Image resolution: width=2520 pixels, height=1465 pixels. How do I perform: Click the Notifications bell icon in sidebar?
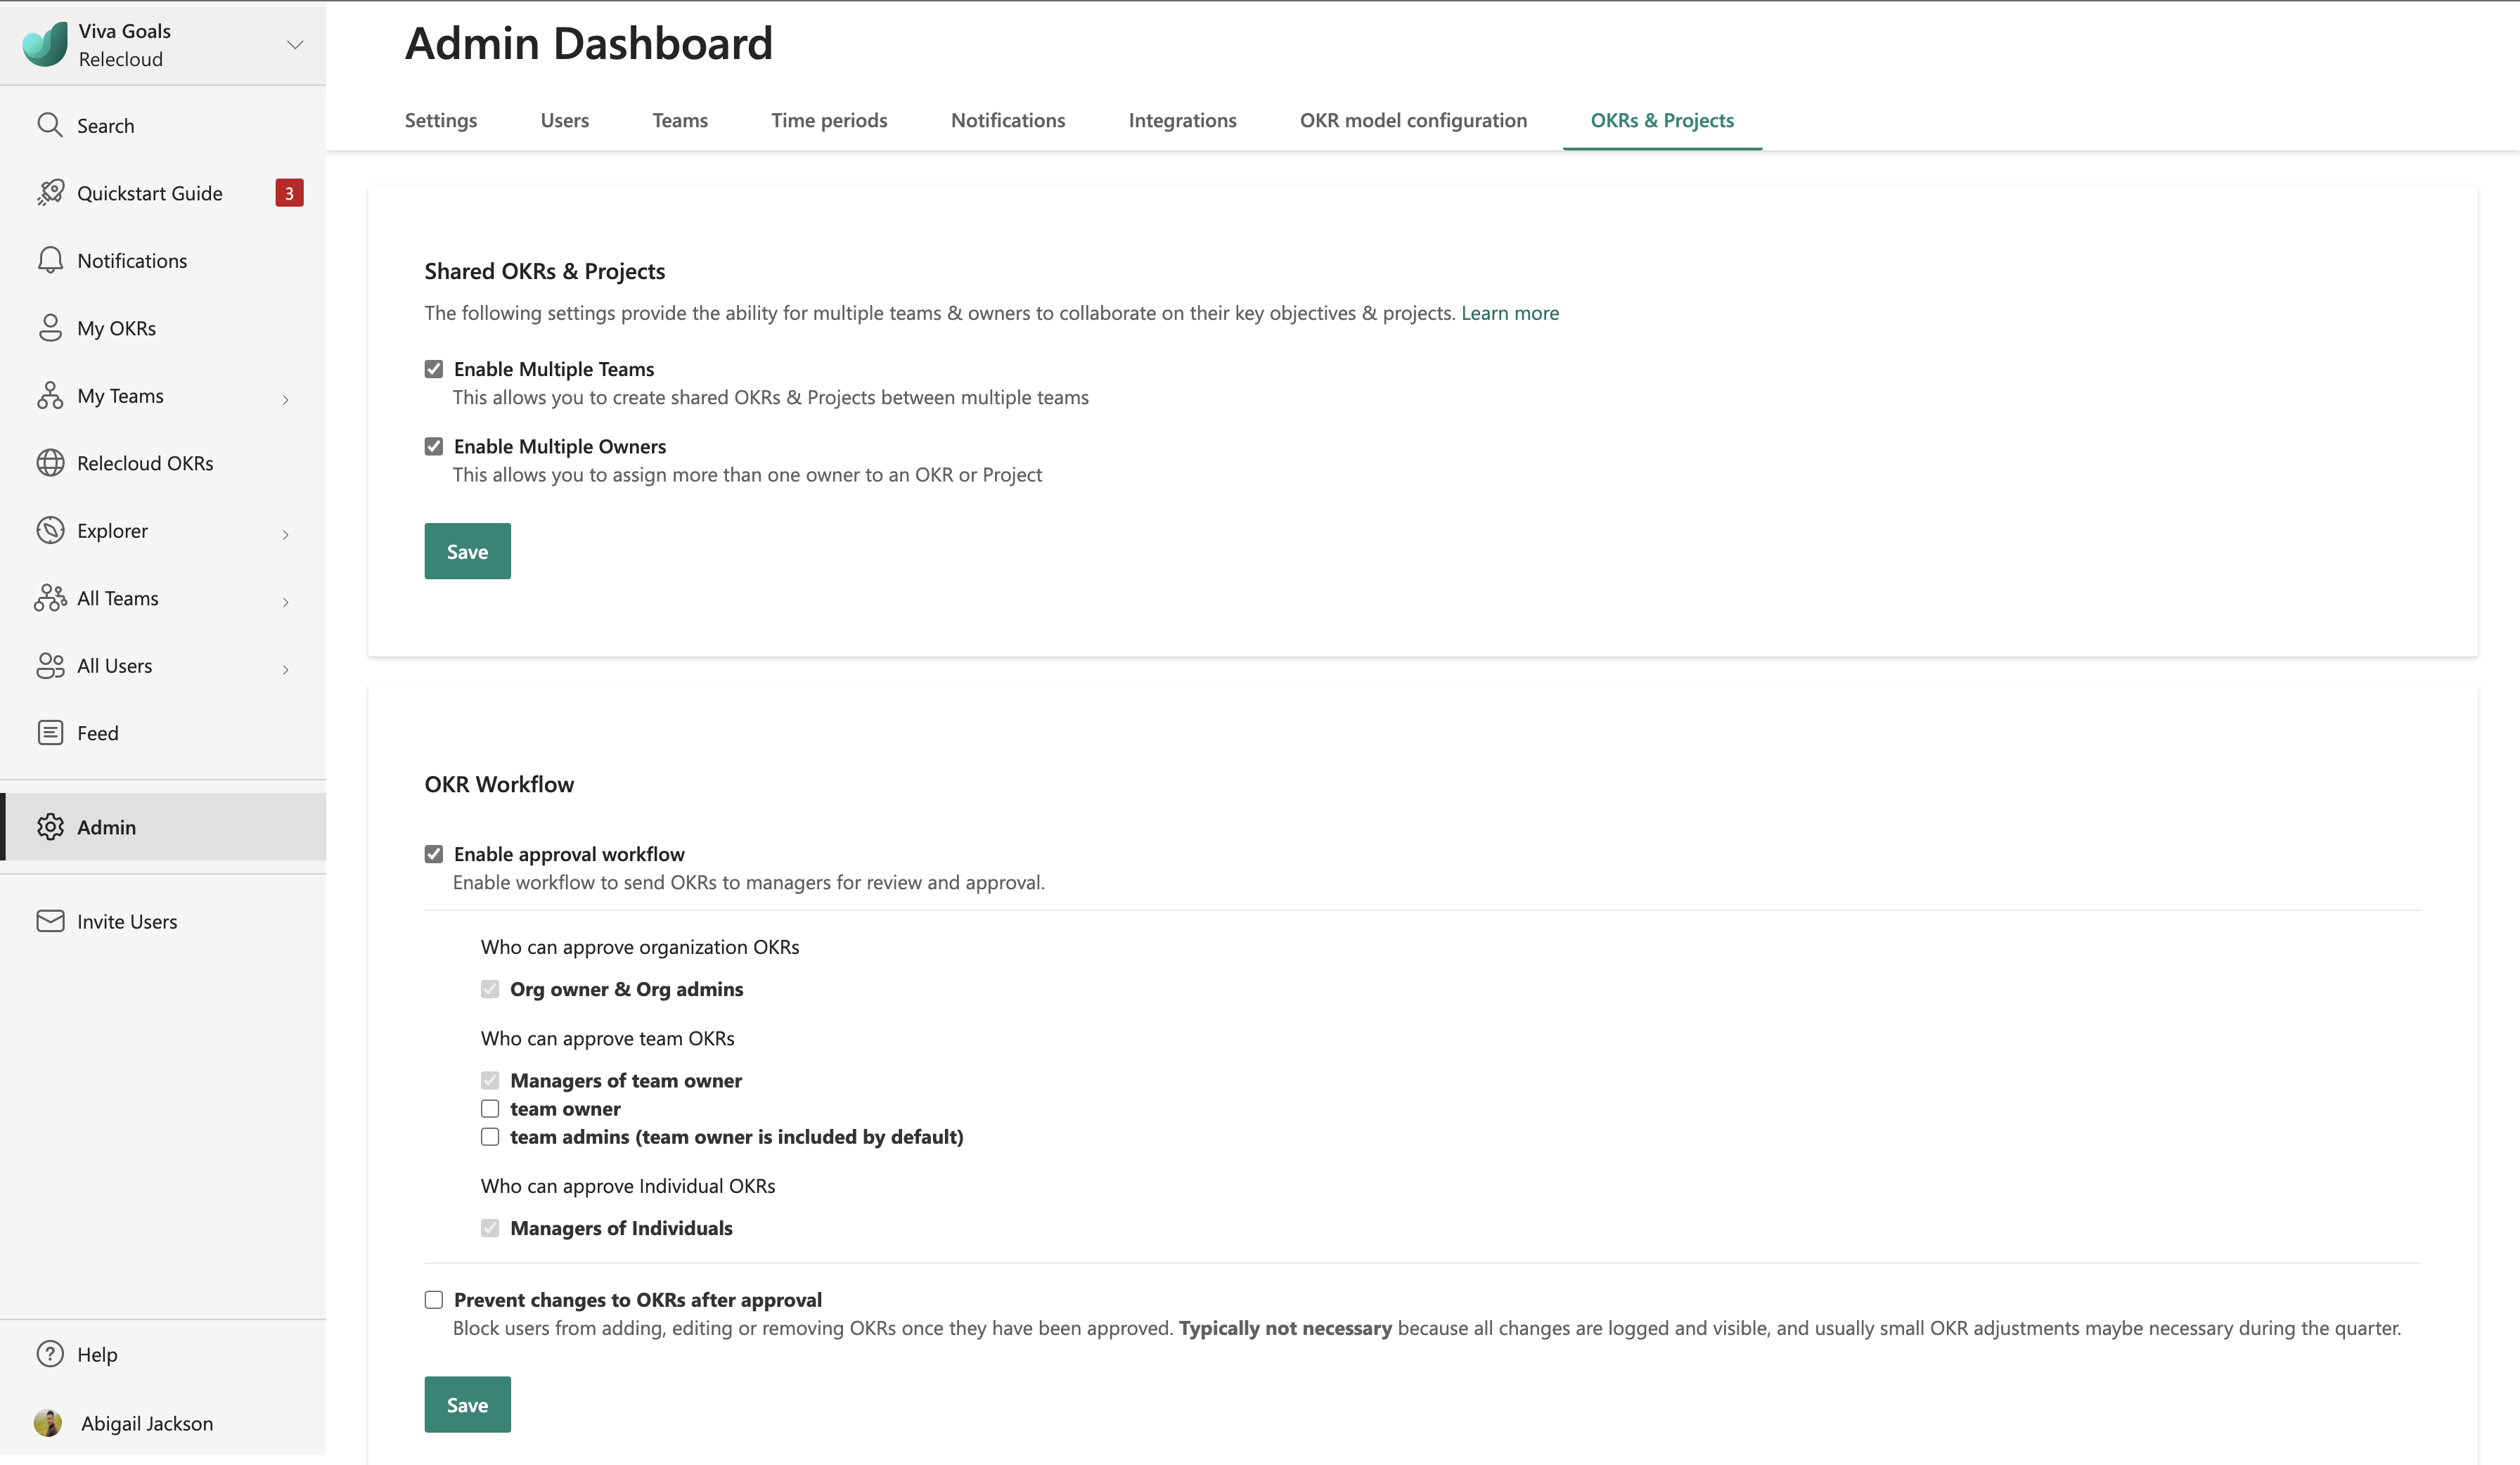tap(50, 260)
